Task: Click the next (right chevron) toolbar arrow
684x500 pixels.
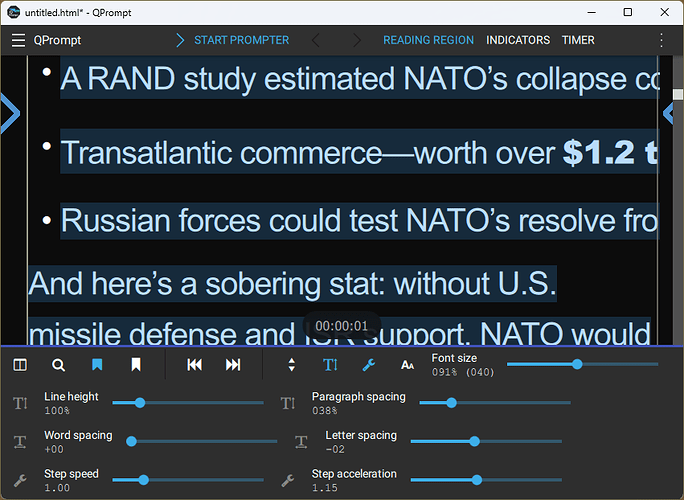Action: pos(357,40)
